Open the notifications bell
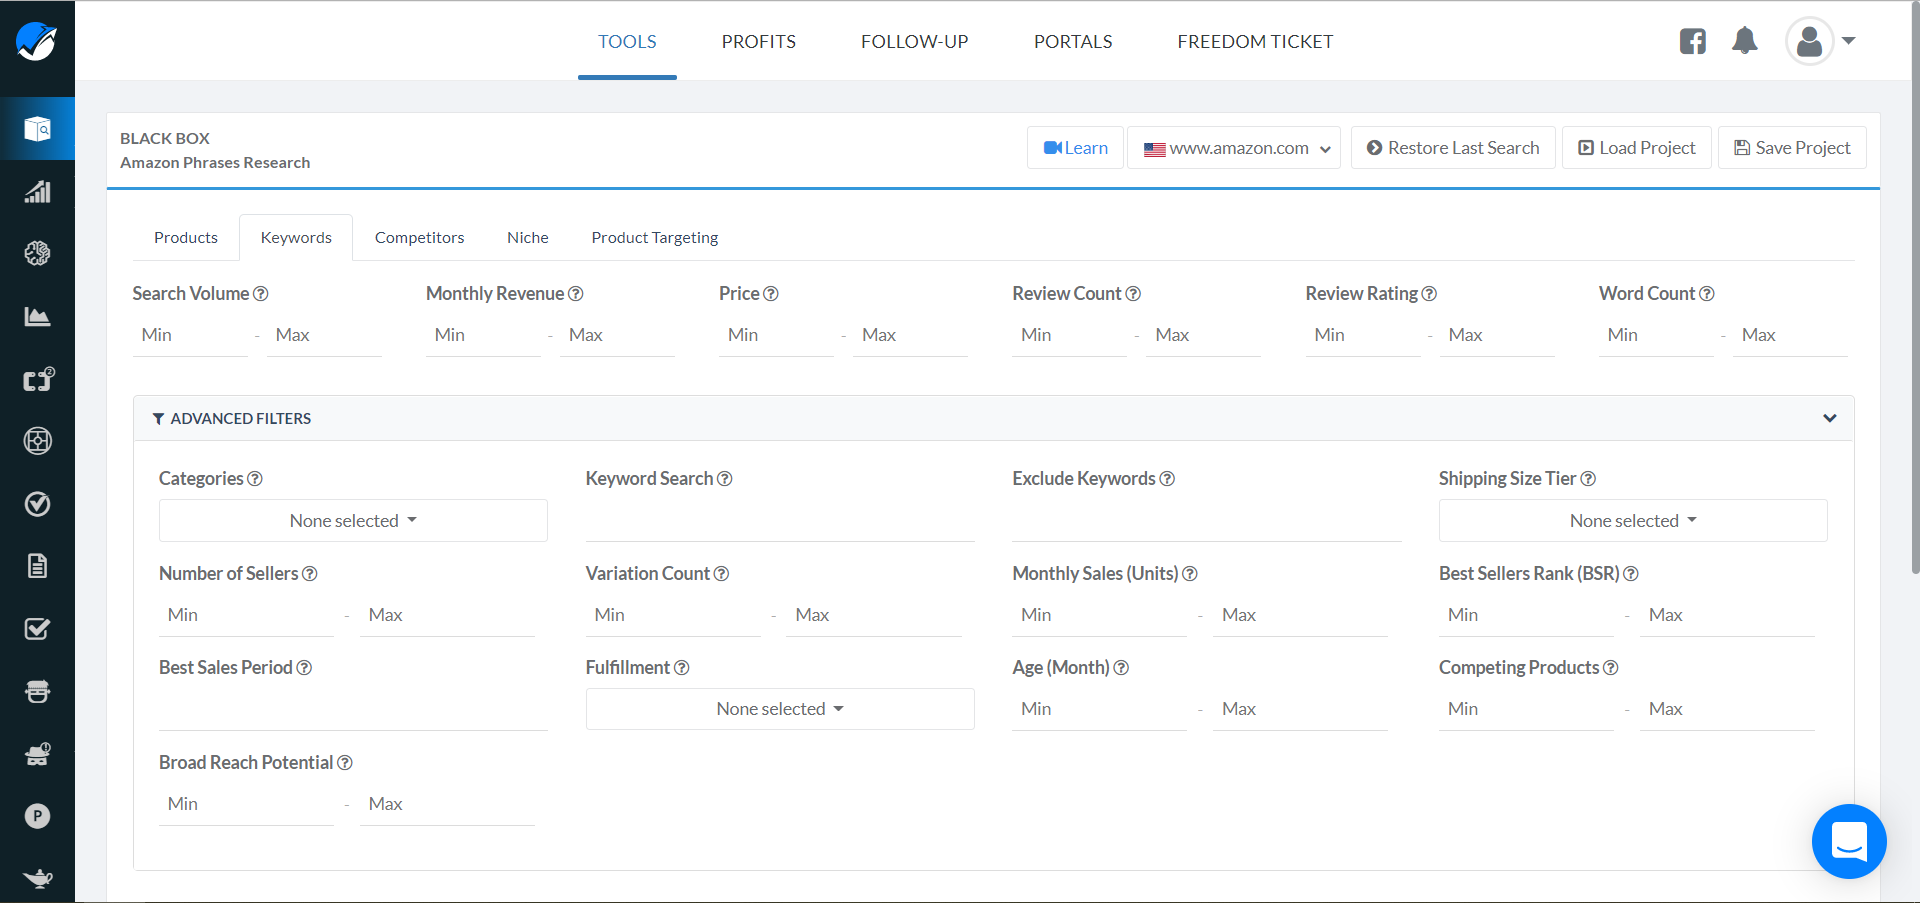Viewport: 1920px width, 903px height. click(1745, 41)
